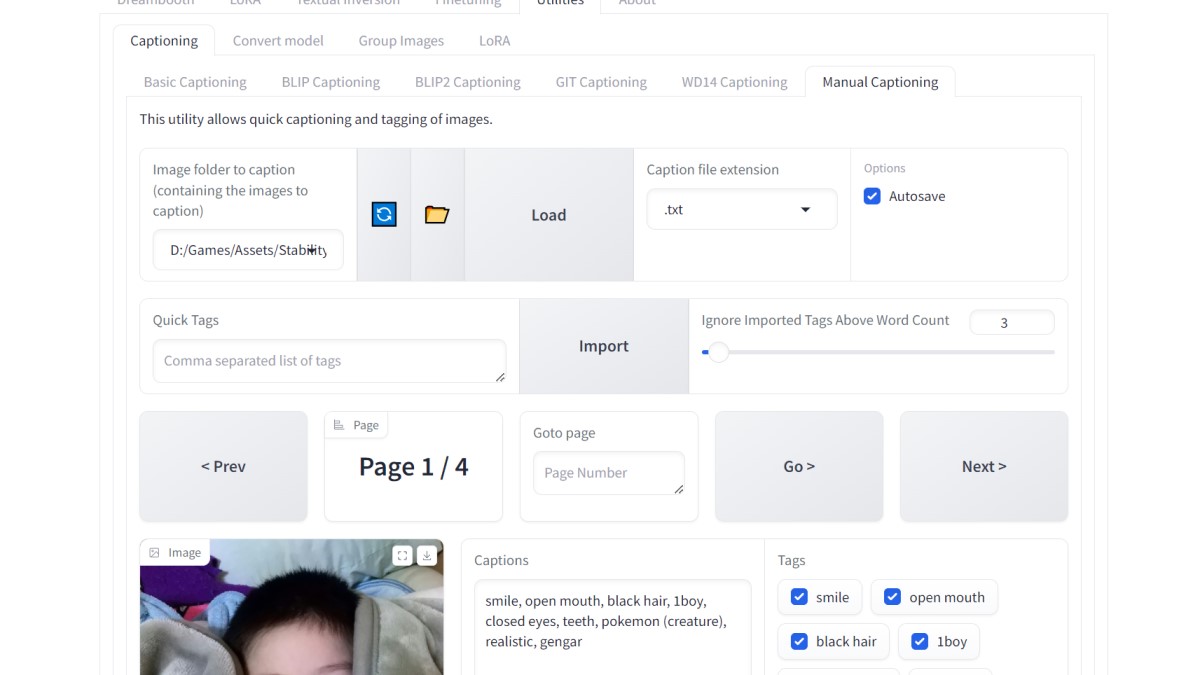
Task: Click the Go > button
Action: 799,466
